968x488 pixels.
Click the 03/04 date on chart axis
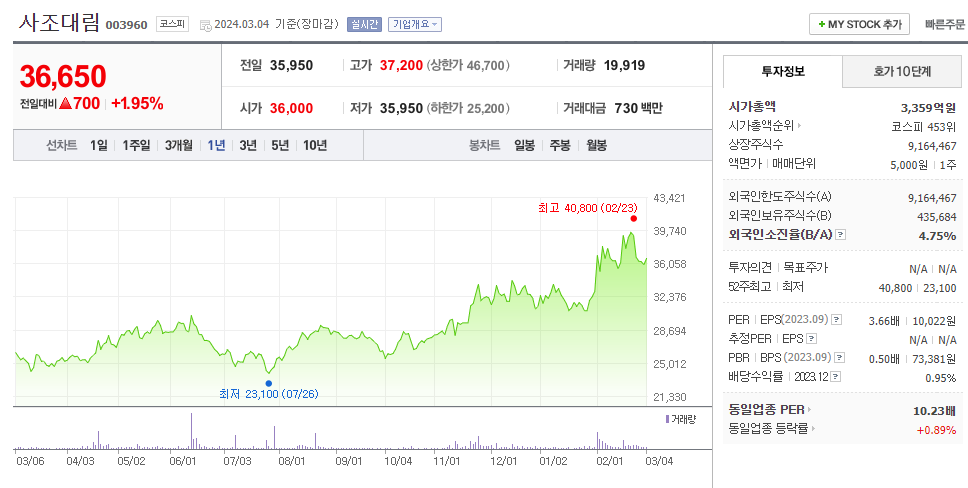[659, 461]
